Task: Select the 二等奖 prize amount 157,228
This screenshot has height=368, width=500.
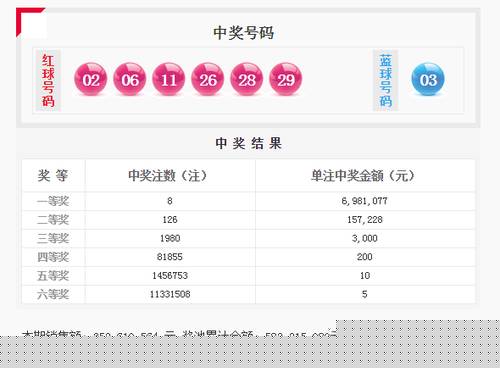Action: [x=365, y=220]
